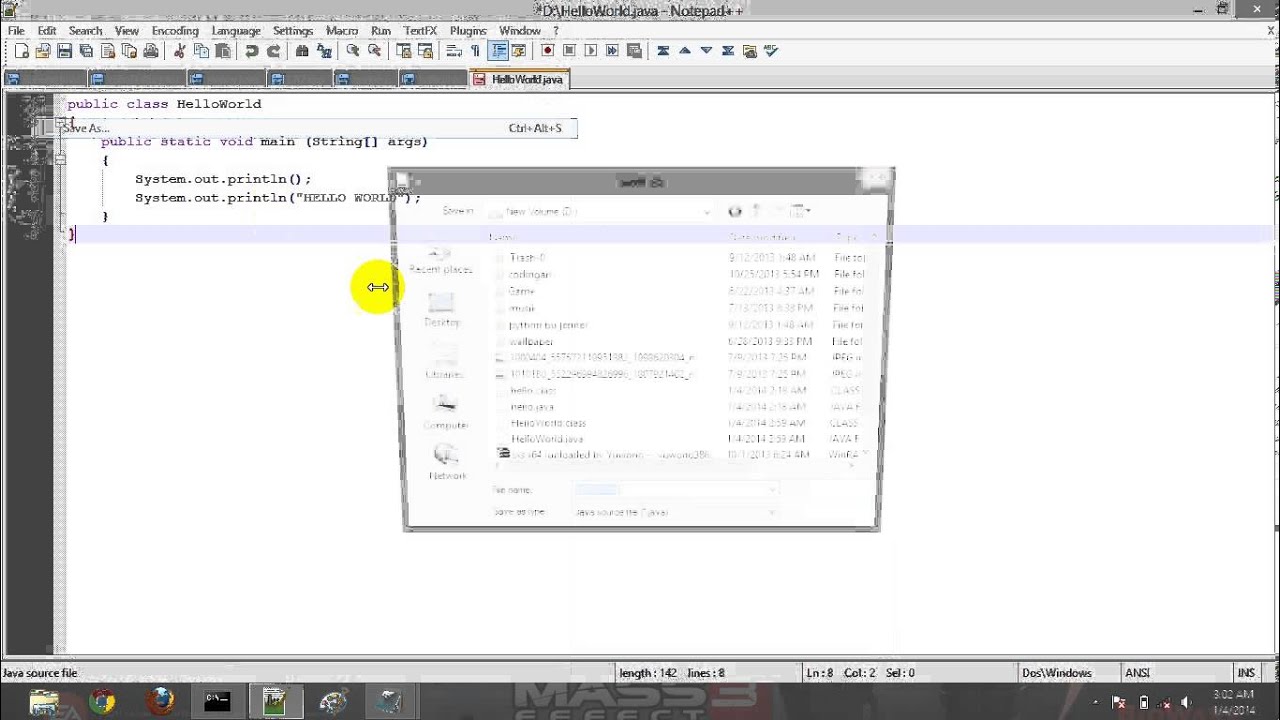The width and height of the screenshot is (1280, 720).
Task: Click the Undo arrow icon
Action: click(251, 51)
